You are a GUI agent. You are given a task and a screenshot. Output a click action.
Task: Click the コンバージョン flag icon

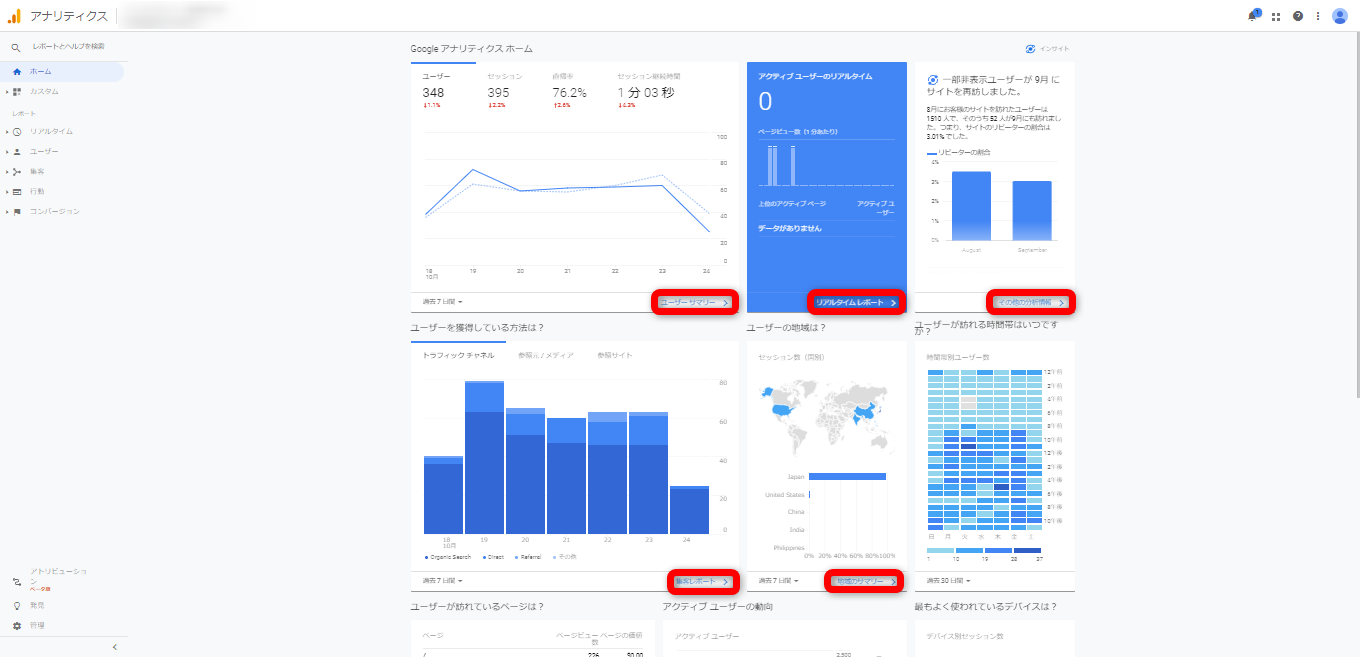(17, 211)
